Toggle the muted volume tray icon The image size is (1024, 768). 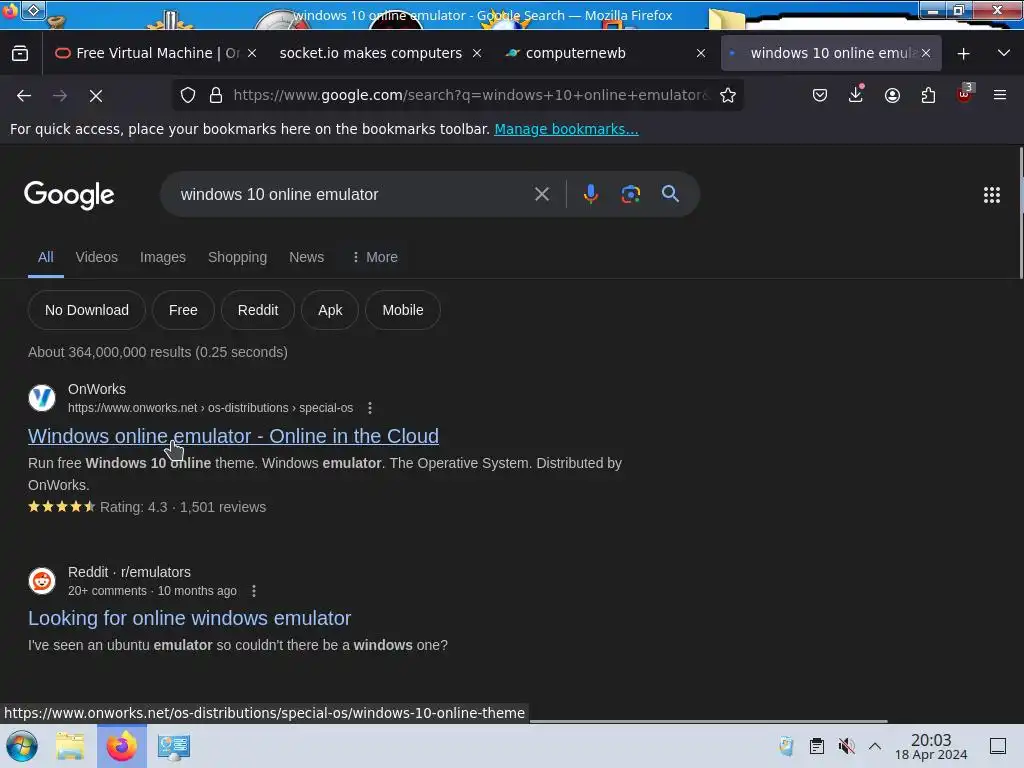click(846, 746)
